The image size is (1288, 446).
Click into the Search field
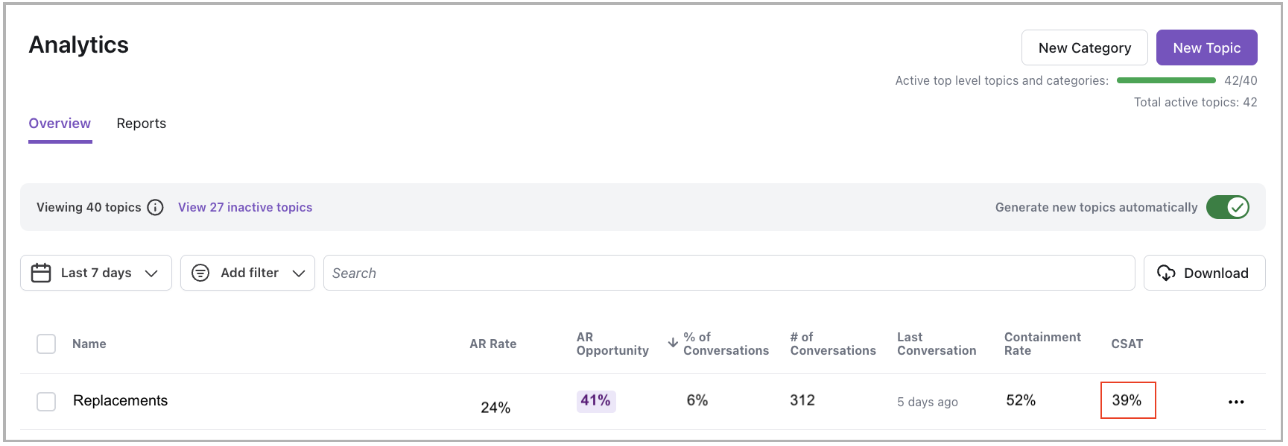tap(728, 273)
